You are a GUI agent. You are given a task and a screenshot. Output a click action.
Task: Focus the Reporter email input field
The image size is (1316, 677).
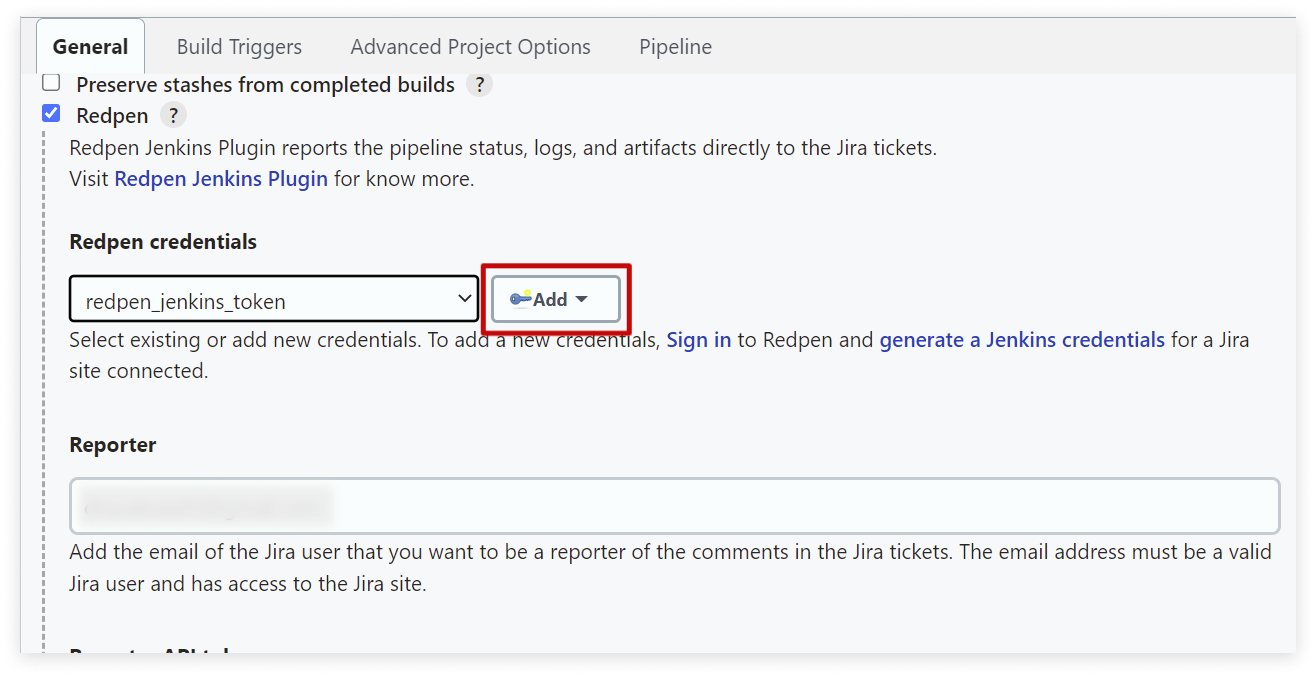tap(675, 506)
